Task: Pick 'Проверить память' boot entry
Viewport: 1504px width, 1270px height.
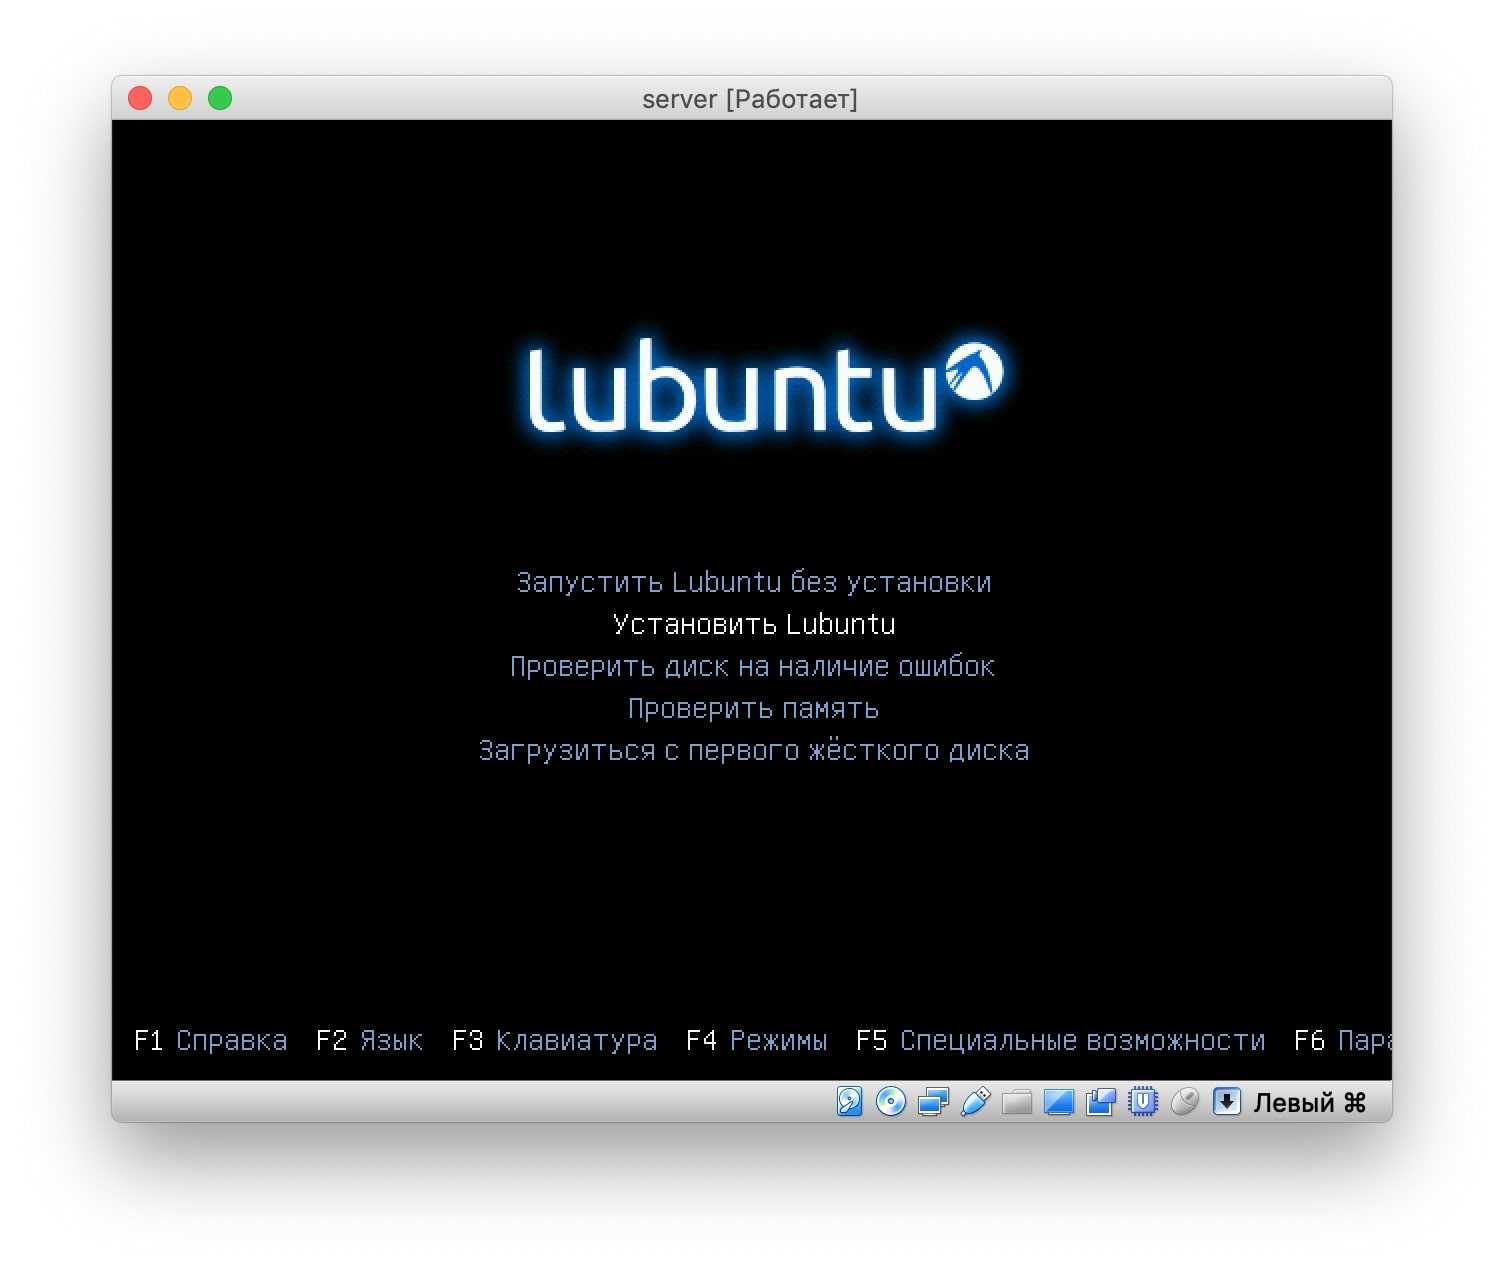Action: (753, 708)
